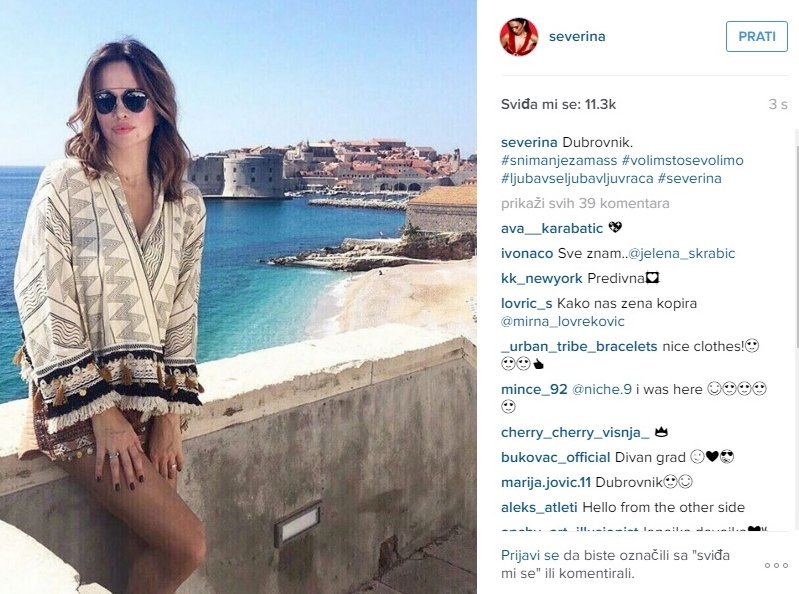This screenshot has height=594, width=799.
Task: Open _urban_tribe_bracelets profile
Action: [579, 346]
